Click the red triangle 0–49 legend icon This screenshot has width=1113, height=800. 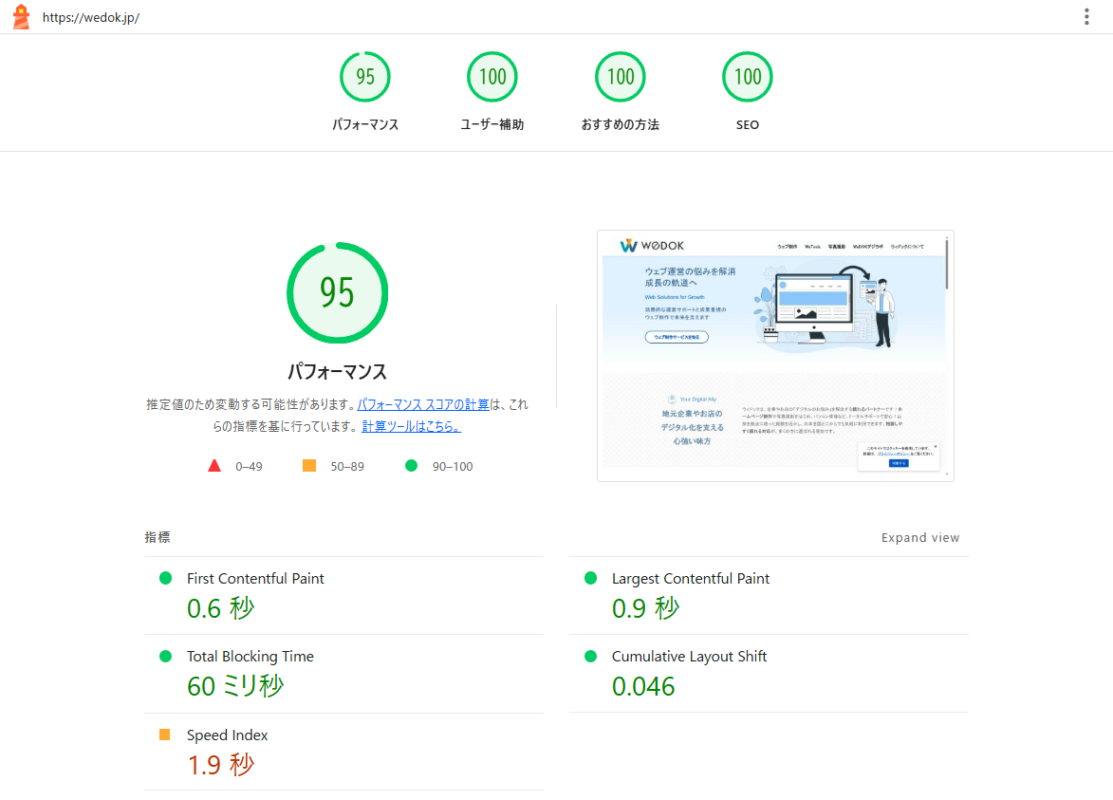point(214,466)
